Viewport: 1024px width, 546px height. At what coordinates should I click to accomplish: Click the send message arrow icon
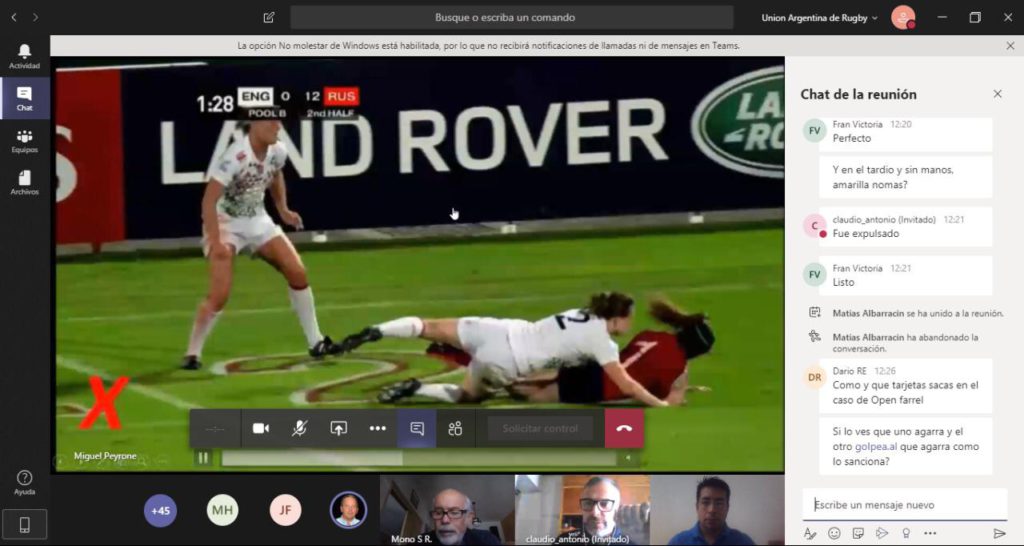click(999, 533)
